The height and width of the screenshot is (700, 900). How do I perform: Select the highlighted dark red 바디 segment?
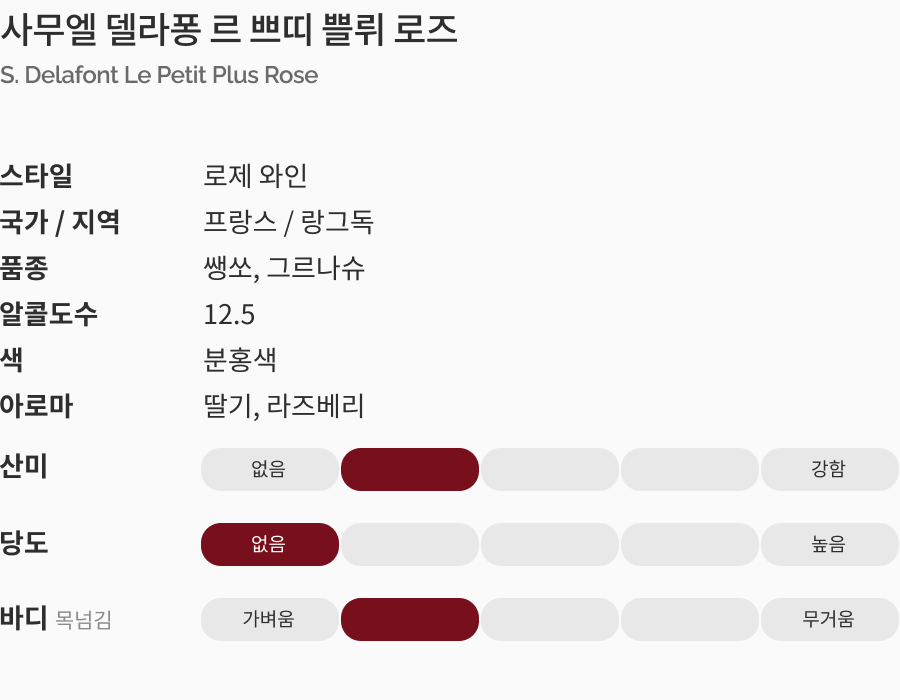410,620
